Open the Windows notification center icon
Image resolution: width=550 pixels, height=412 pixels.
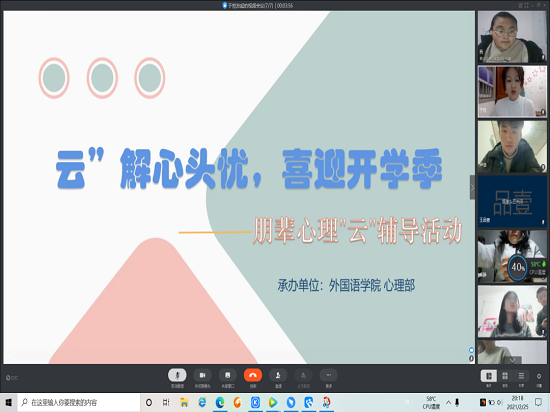[x=538, y=403]
